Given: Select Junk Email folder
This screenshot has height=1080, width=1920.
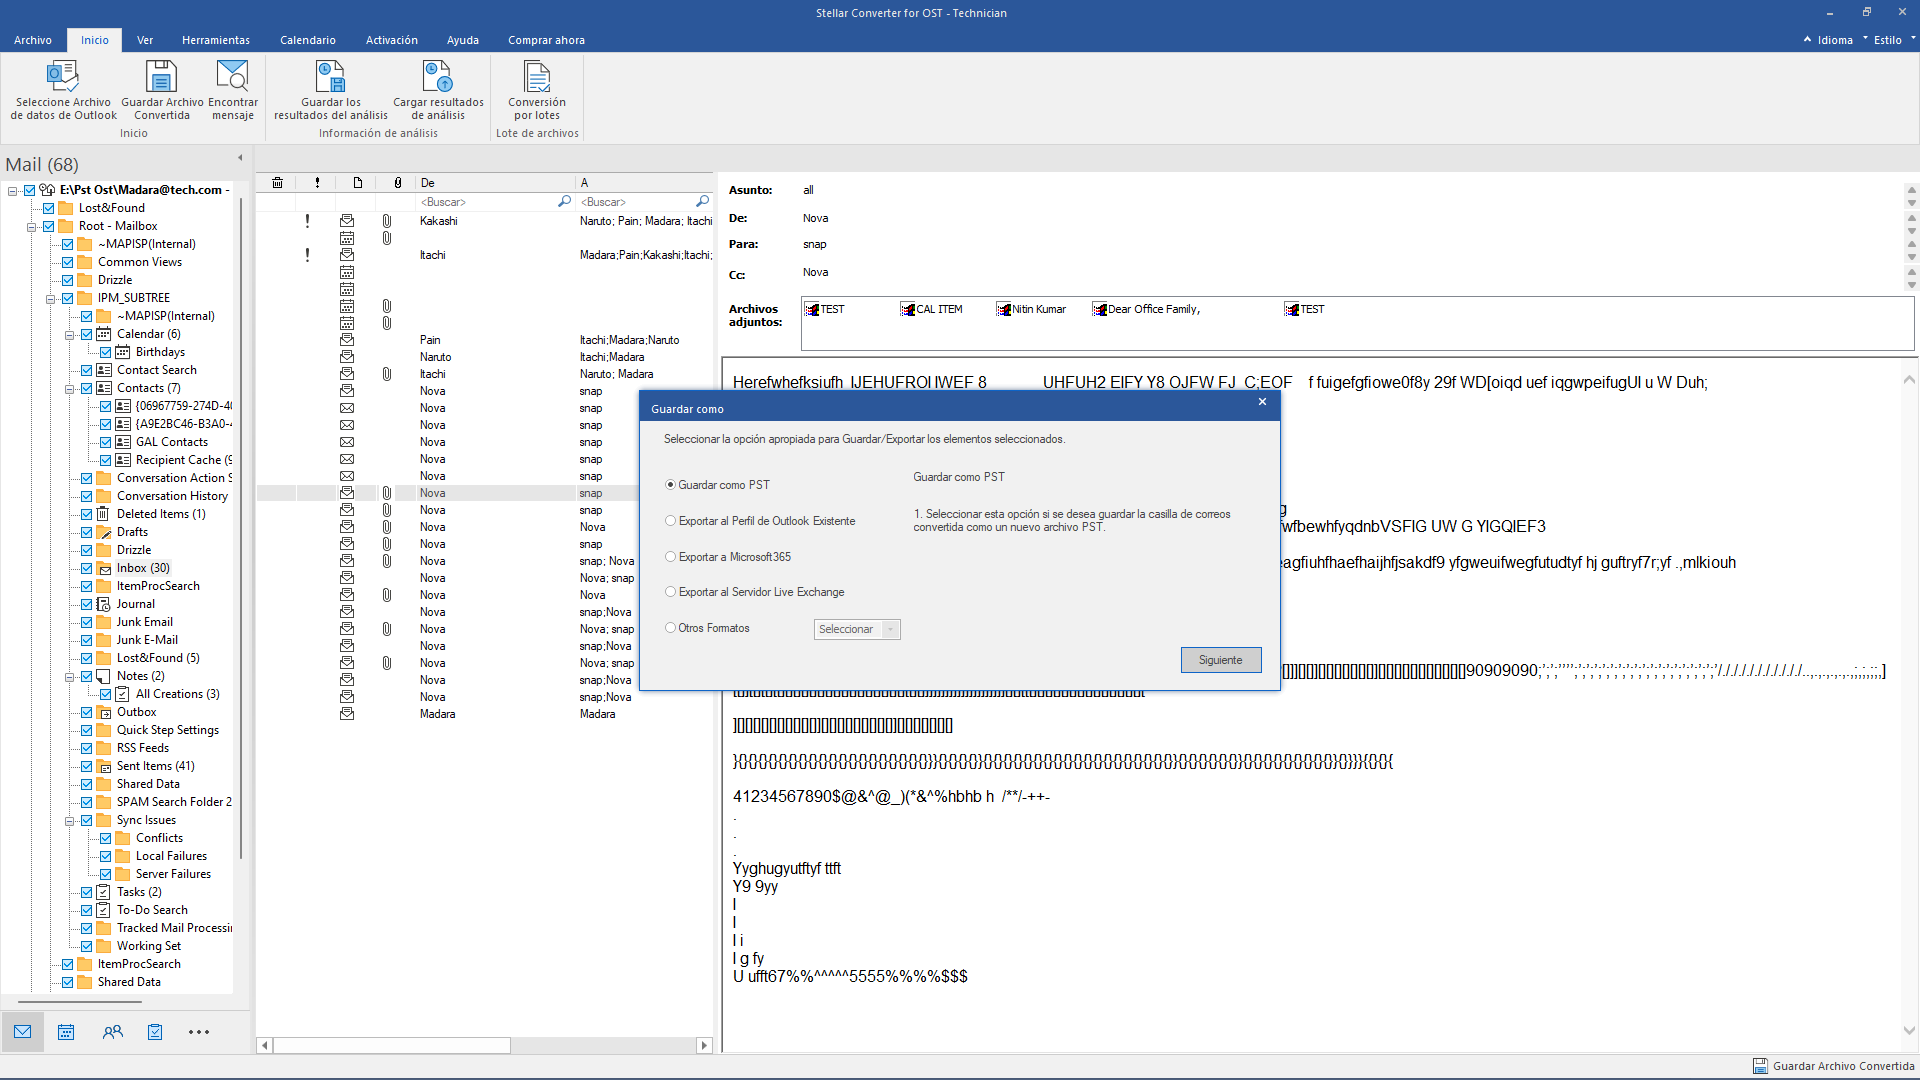Looking at the screenshot, I should coord(145,622).
